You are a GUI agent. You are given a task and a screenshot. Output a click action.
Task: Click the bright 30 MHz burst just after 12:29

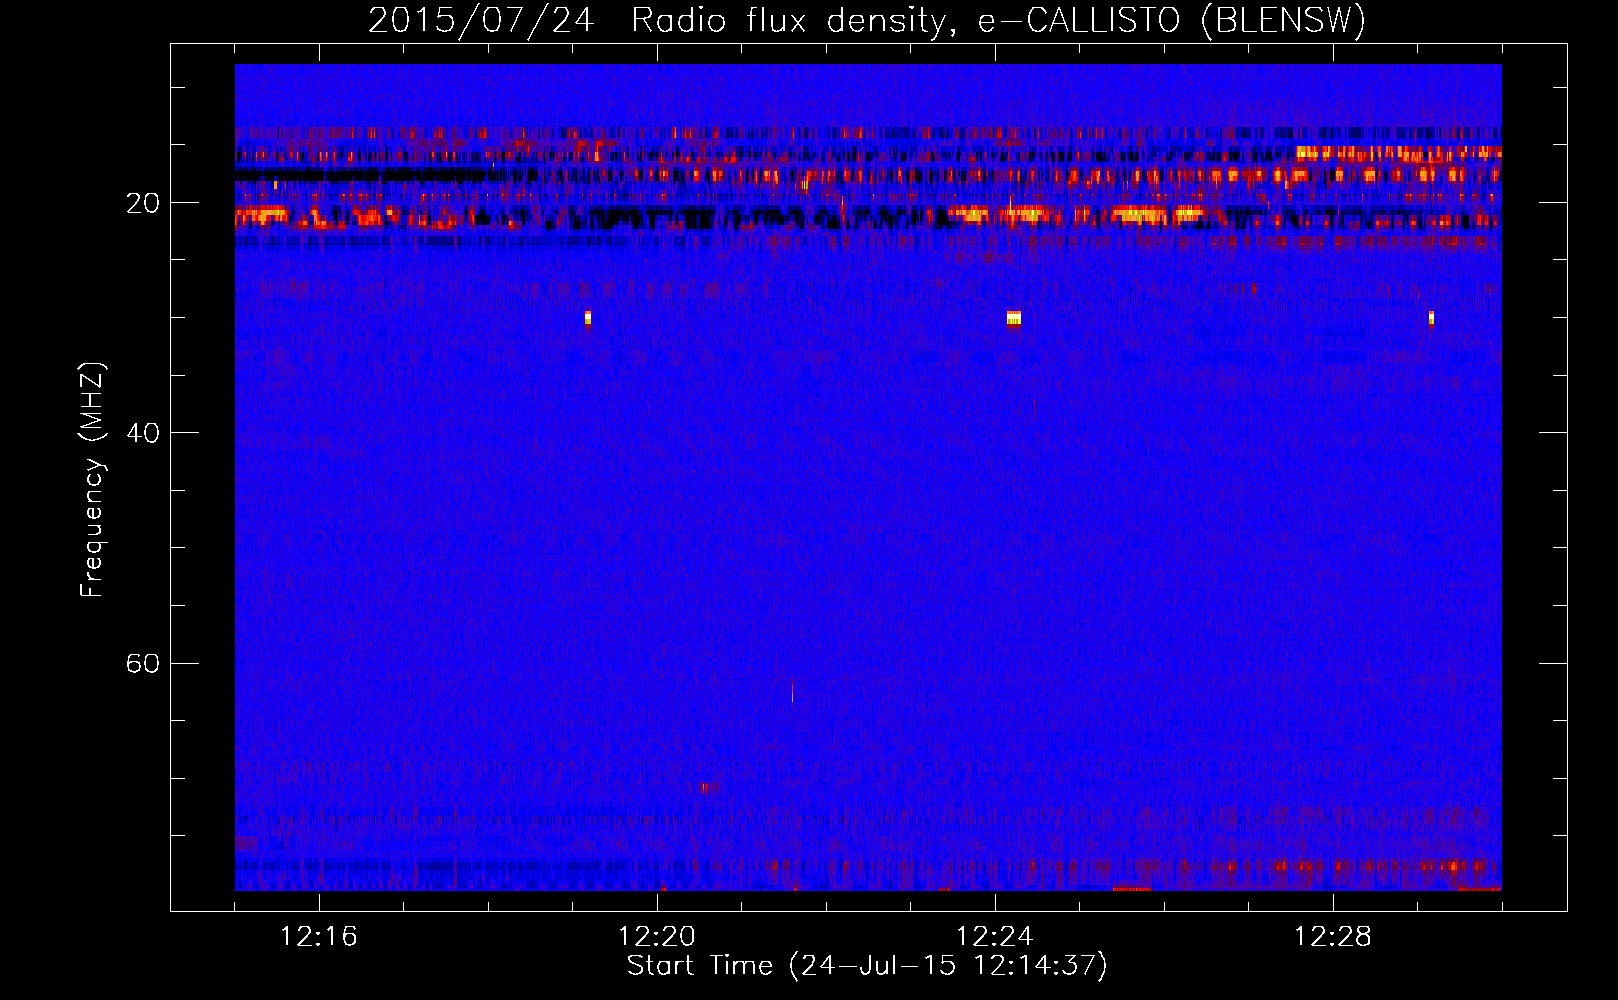pyautogui.click(x=1432, y=318)
